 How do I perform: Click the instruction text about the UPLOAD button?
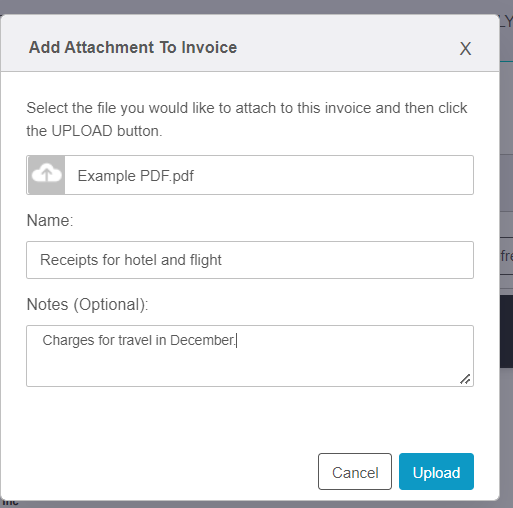(247, 119)
